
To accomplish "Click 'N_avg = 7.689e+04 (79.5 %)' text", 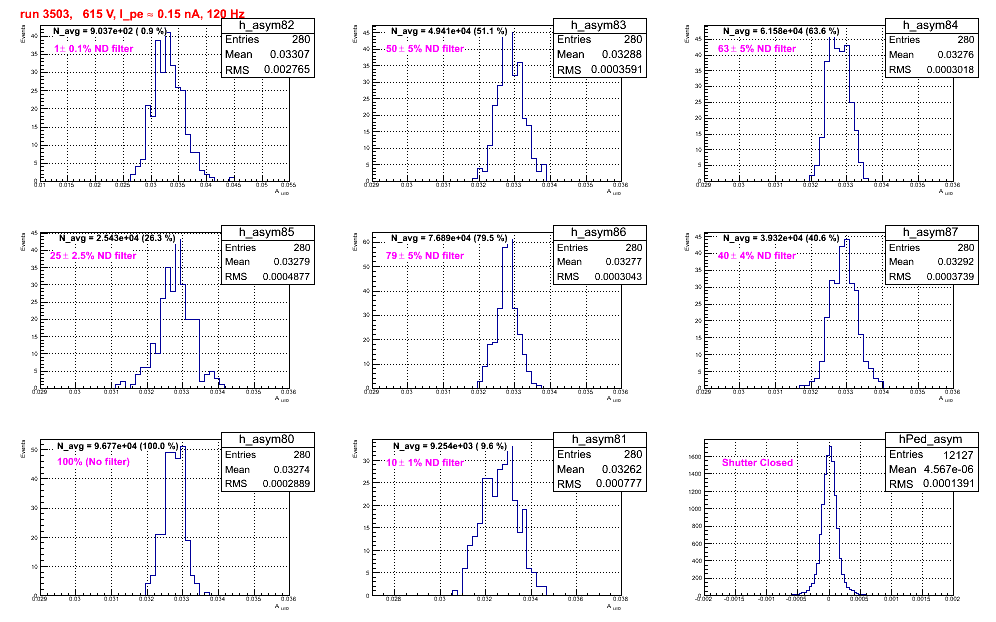I will (449, 238).
